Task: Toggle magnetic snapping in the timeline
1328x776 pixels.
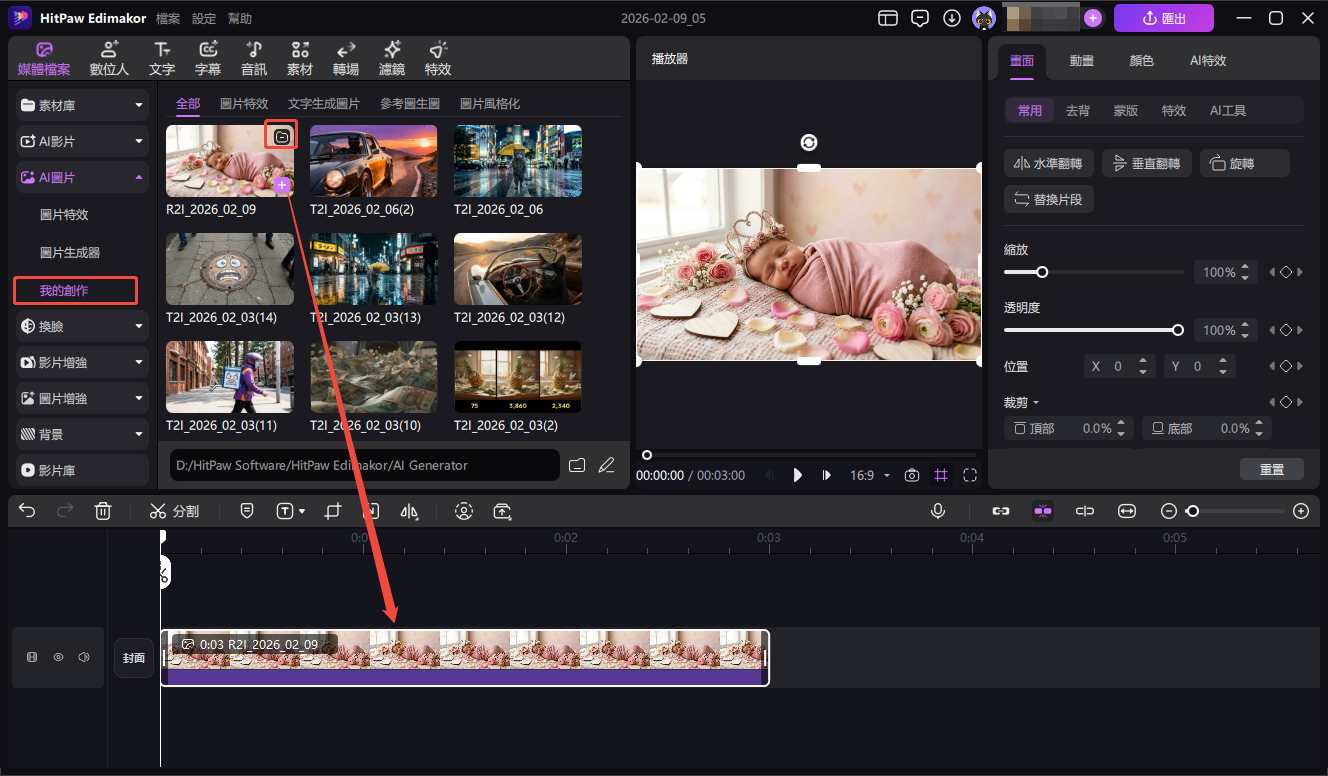Action: pyautogui.click(x=1043, y=510)
